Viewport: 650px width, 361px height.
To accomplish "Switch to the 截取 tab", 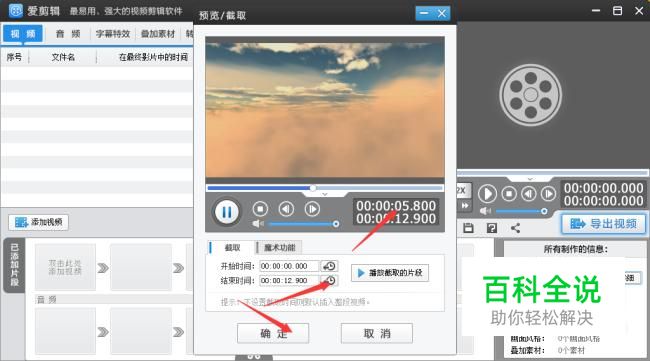I will [x=231, y=247].
